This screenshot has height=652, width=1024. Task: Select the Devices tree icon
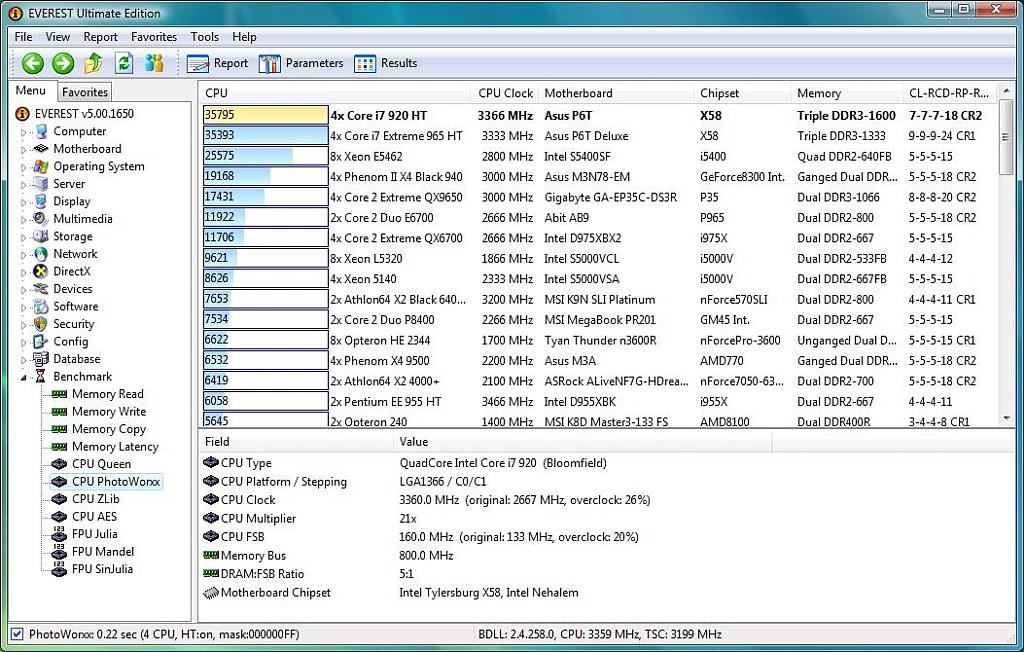coord(41,289)
